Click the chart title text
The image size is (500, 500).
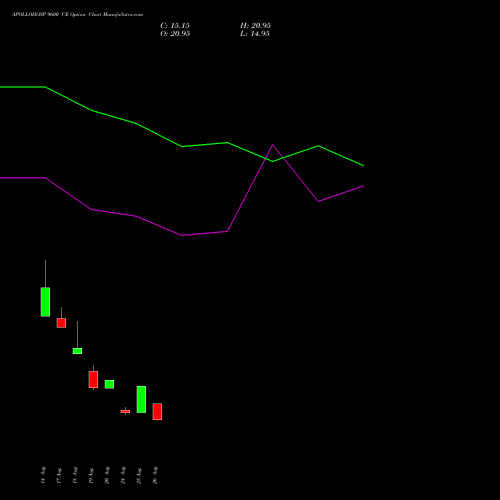click(78, 15)
